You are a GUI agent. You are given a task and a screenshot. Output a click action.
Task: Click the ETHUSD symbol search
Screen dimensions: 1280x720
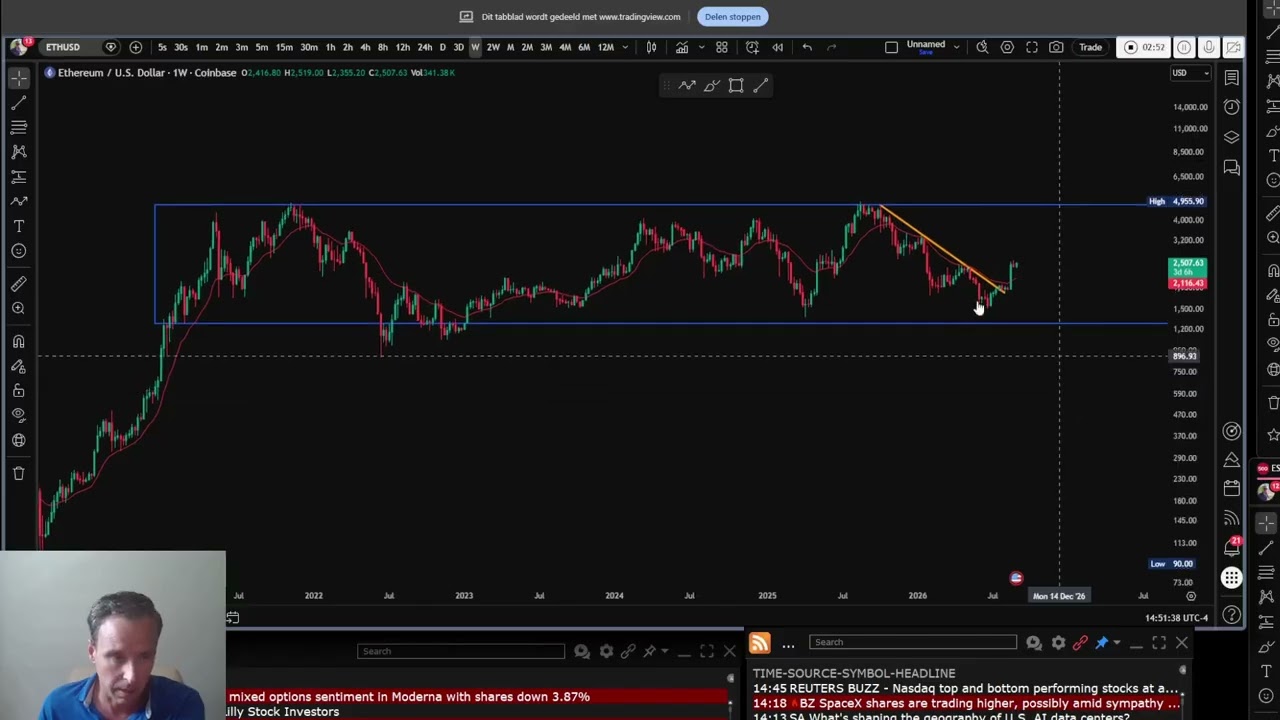click(62, 47)
